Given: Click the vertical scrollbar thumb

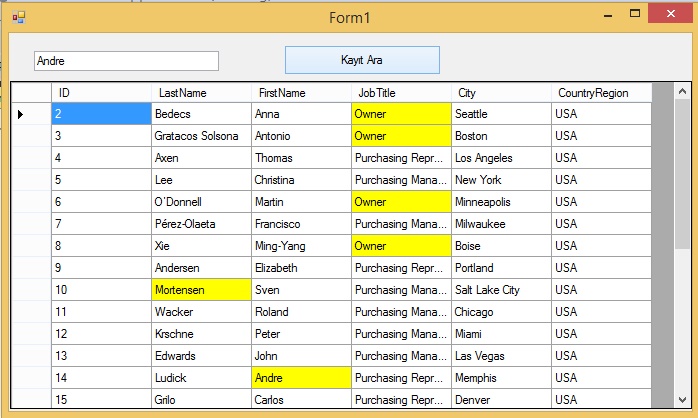Looking at the screenshot, I should click(x=682, y=174).
